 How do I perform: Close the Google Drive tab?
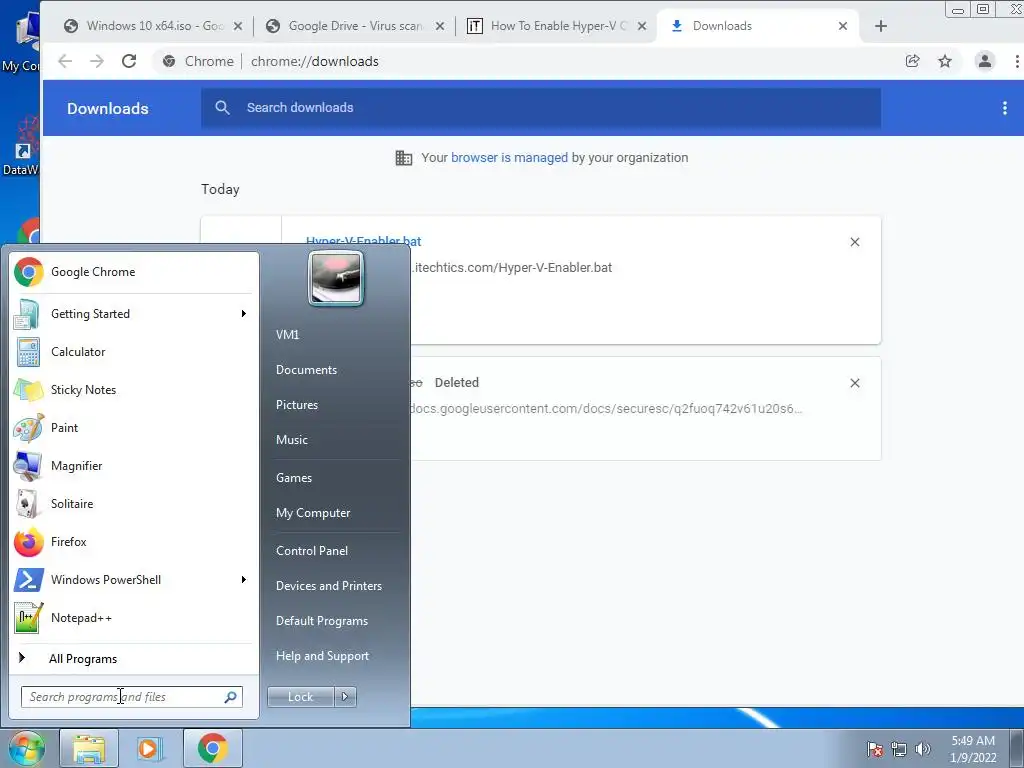tap(440, 26)
